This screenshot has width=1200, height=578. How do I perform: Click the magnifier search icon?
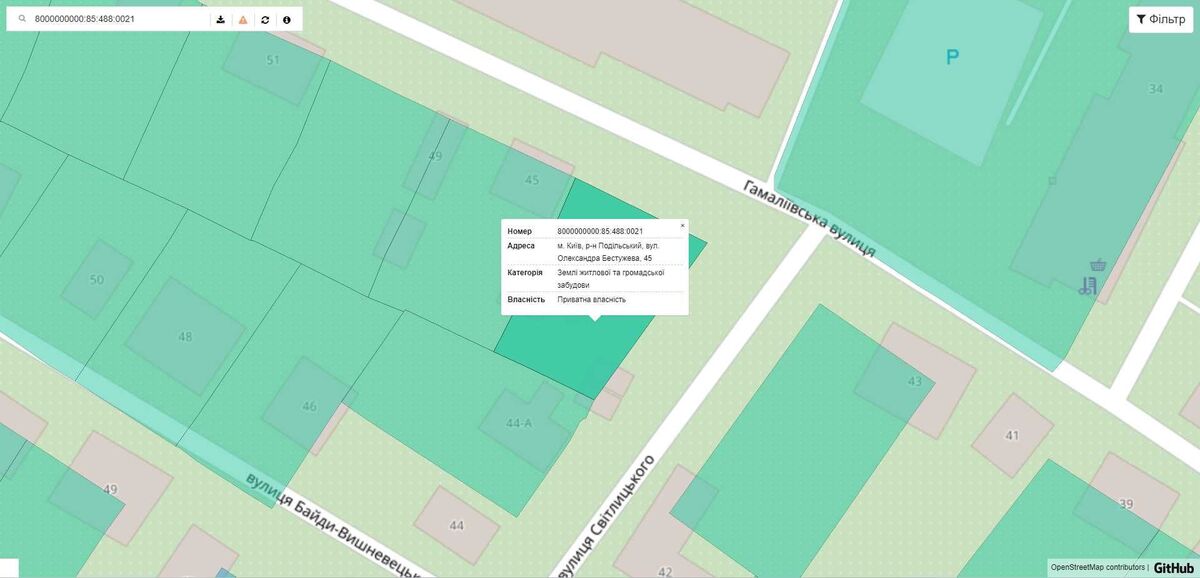tap(22, 19)
